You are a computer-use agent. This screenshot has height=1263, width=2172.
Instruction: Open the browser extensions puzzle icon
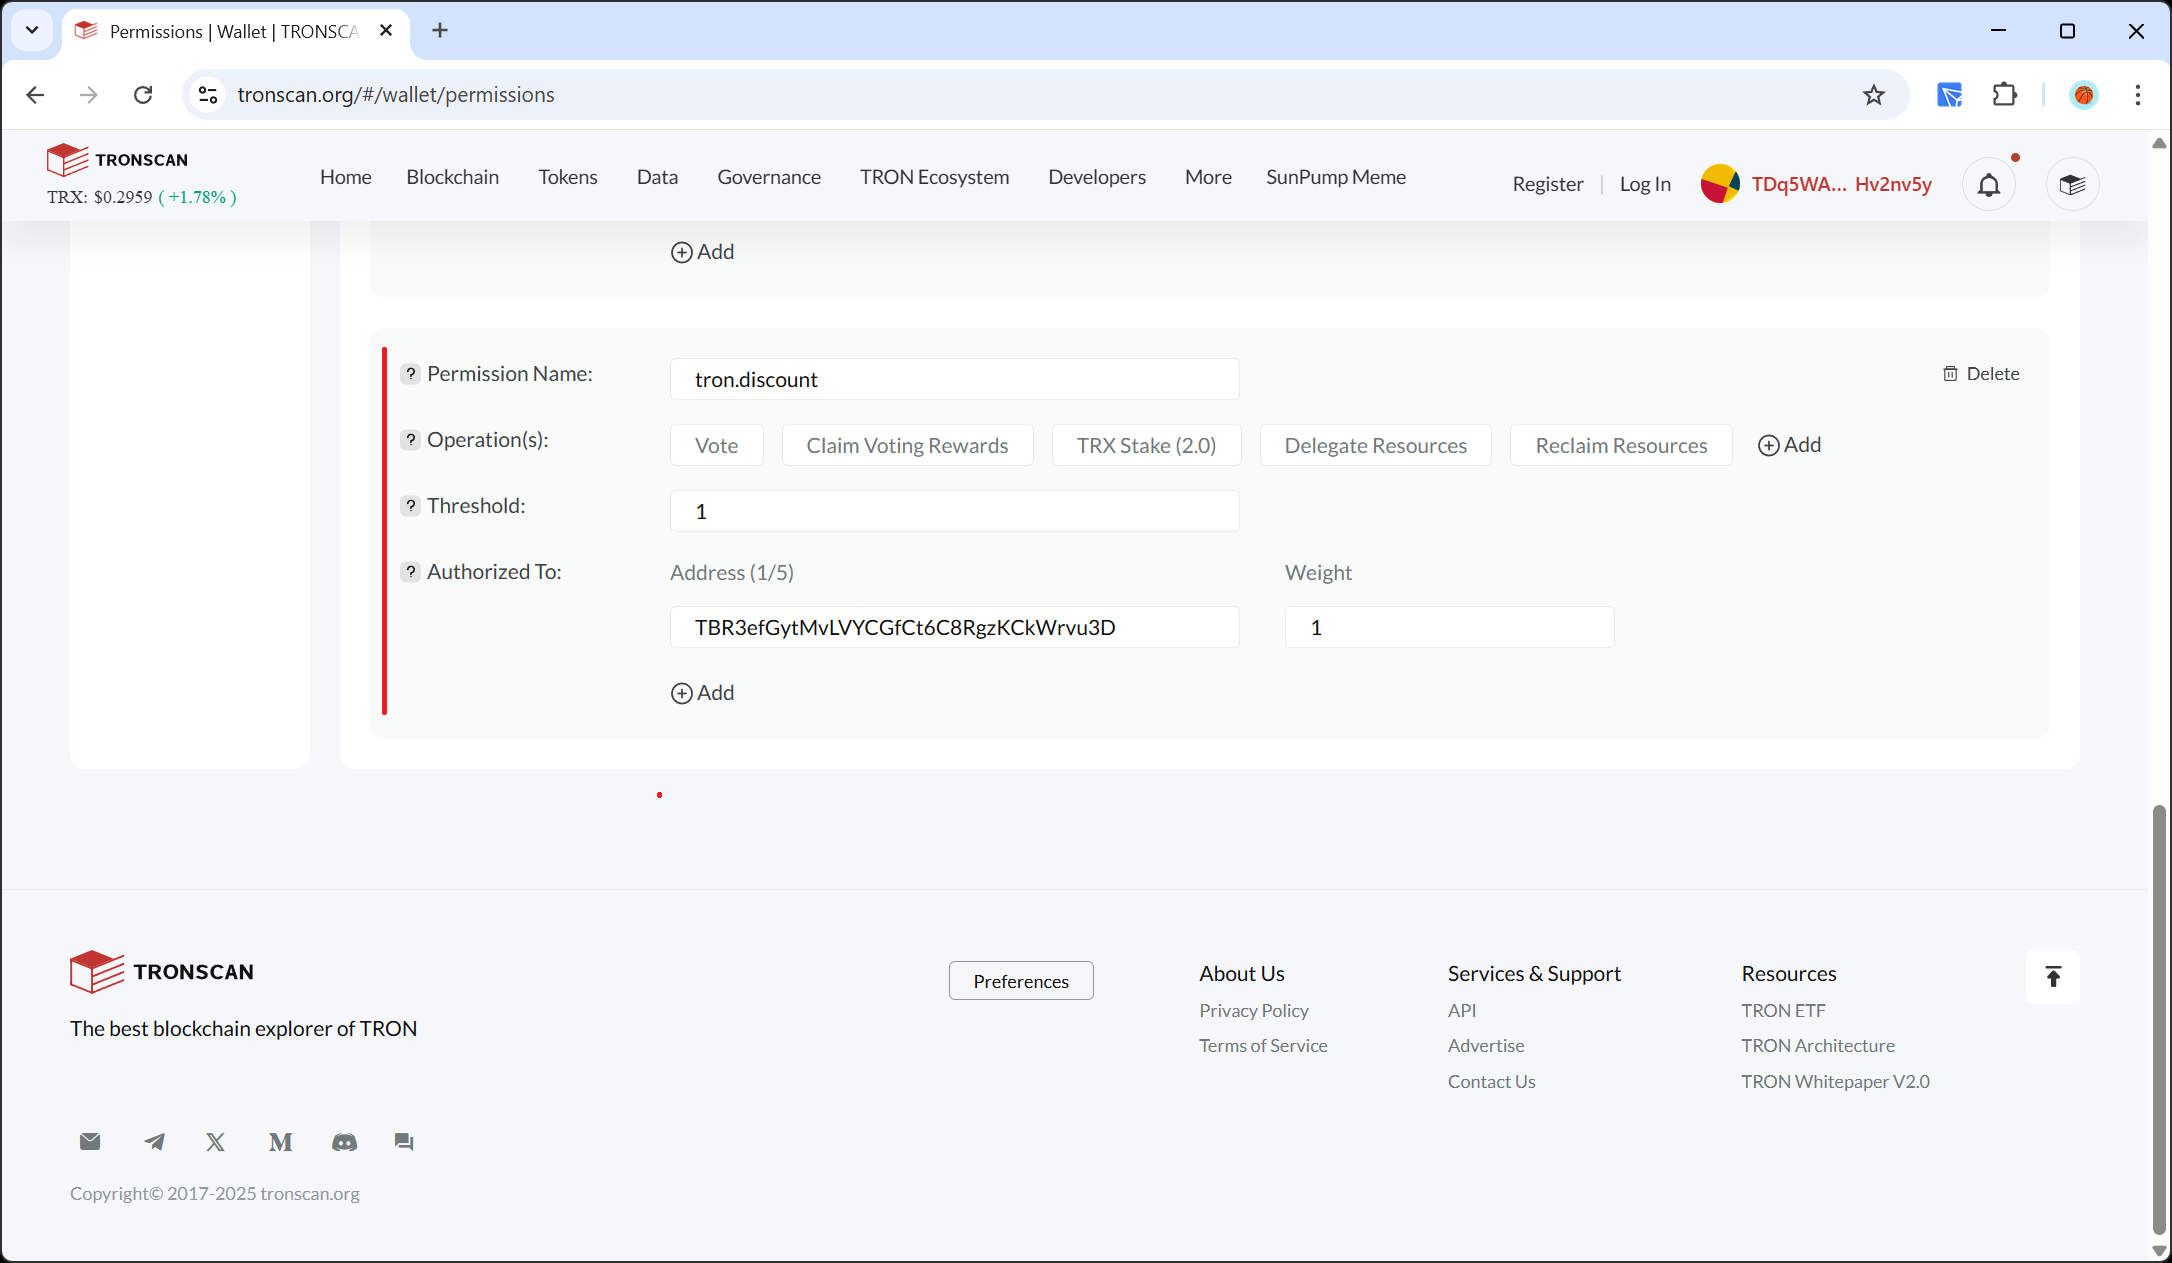[x=2005, y=95]
